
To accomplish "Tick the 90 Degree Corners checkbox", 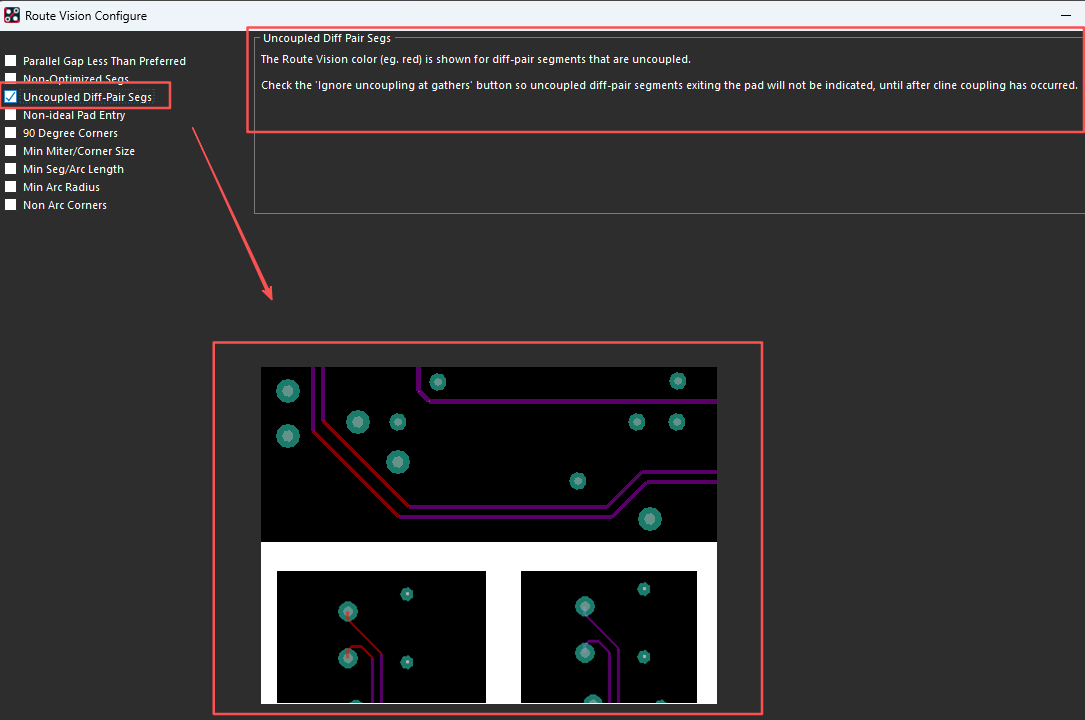I will coord(11,133).
